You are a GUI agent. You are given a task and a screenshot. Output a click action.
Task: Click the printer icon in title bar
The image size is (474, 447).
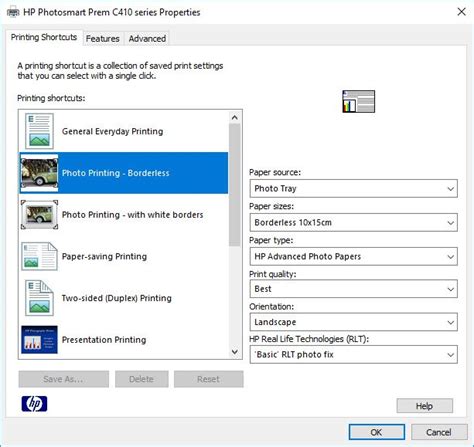(13, 13)
